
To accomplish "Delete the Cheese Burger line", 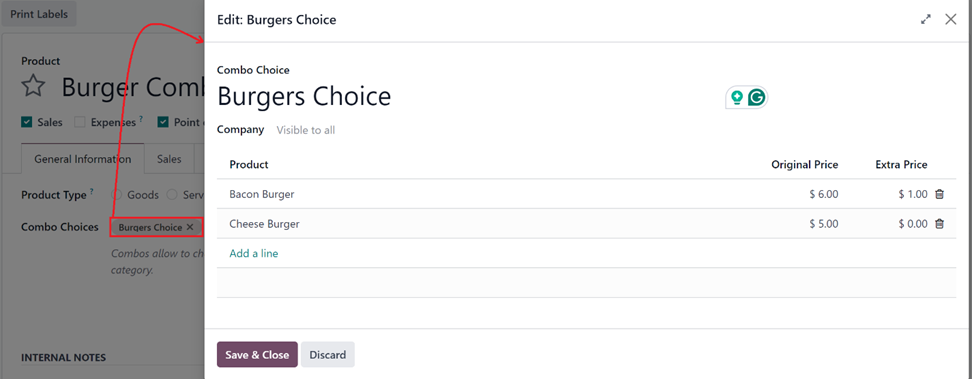I will pos(939,224).
